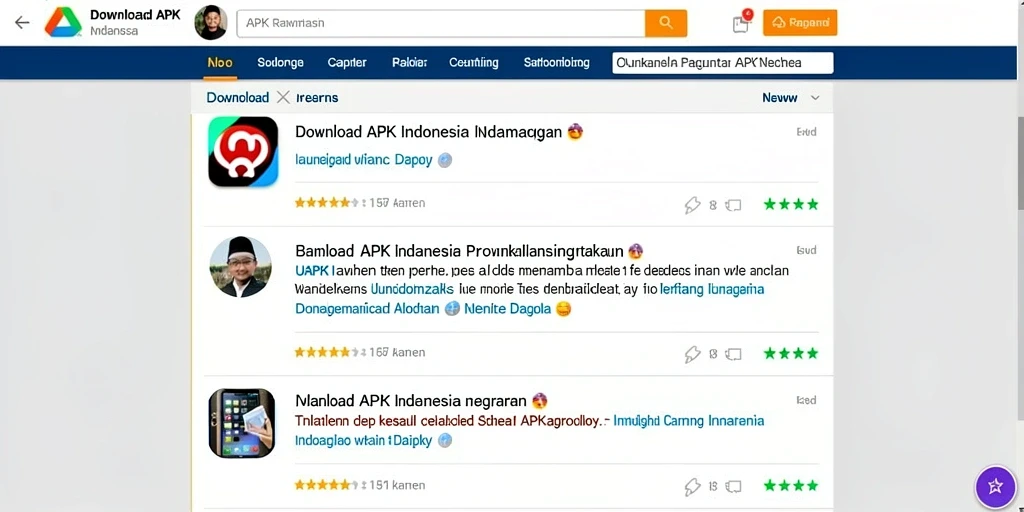Click the orange search magnifier button
The width and height of the screenshot is (1024, 512).
665,23
